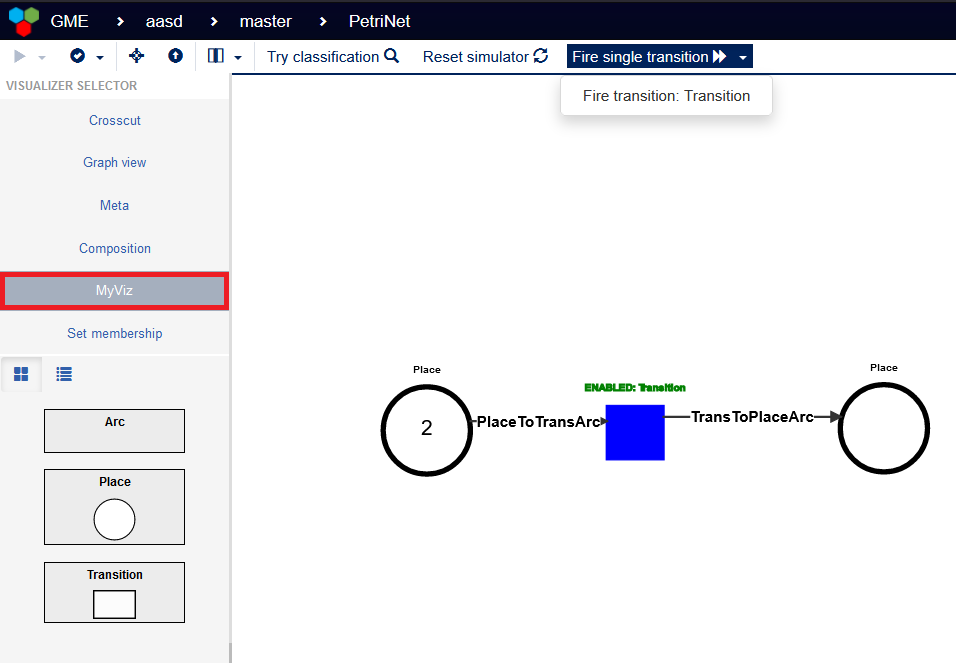Click the crosshair toolbar icon

click(x=136, y=57)
